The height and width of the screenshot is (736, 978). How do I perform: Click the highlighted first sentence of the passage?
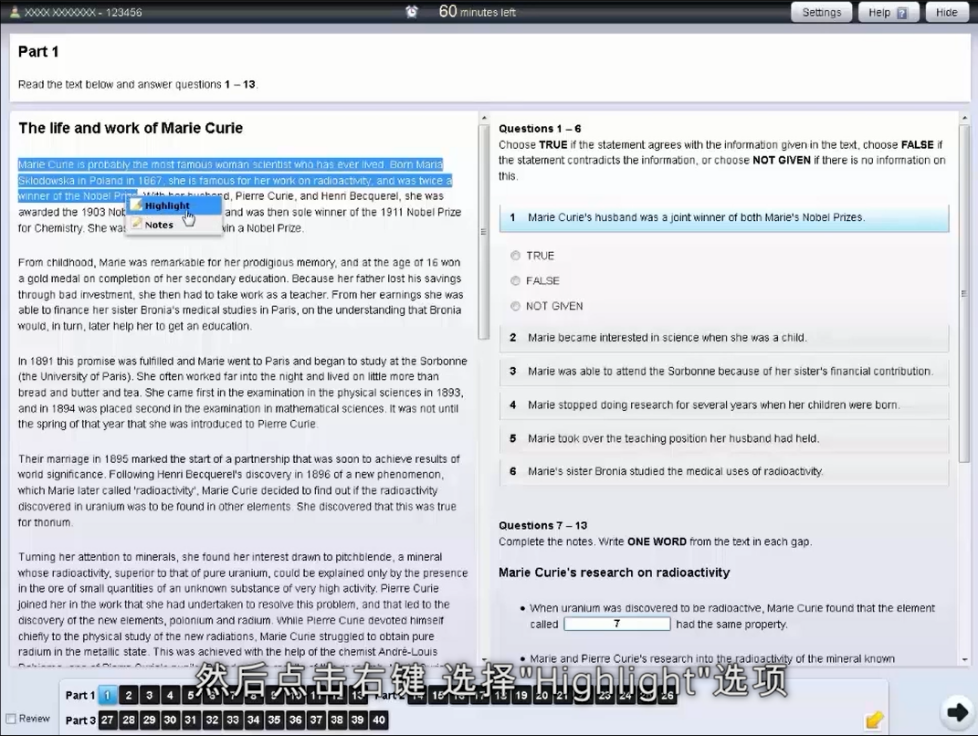(x=201, y=165)
